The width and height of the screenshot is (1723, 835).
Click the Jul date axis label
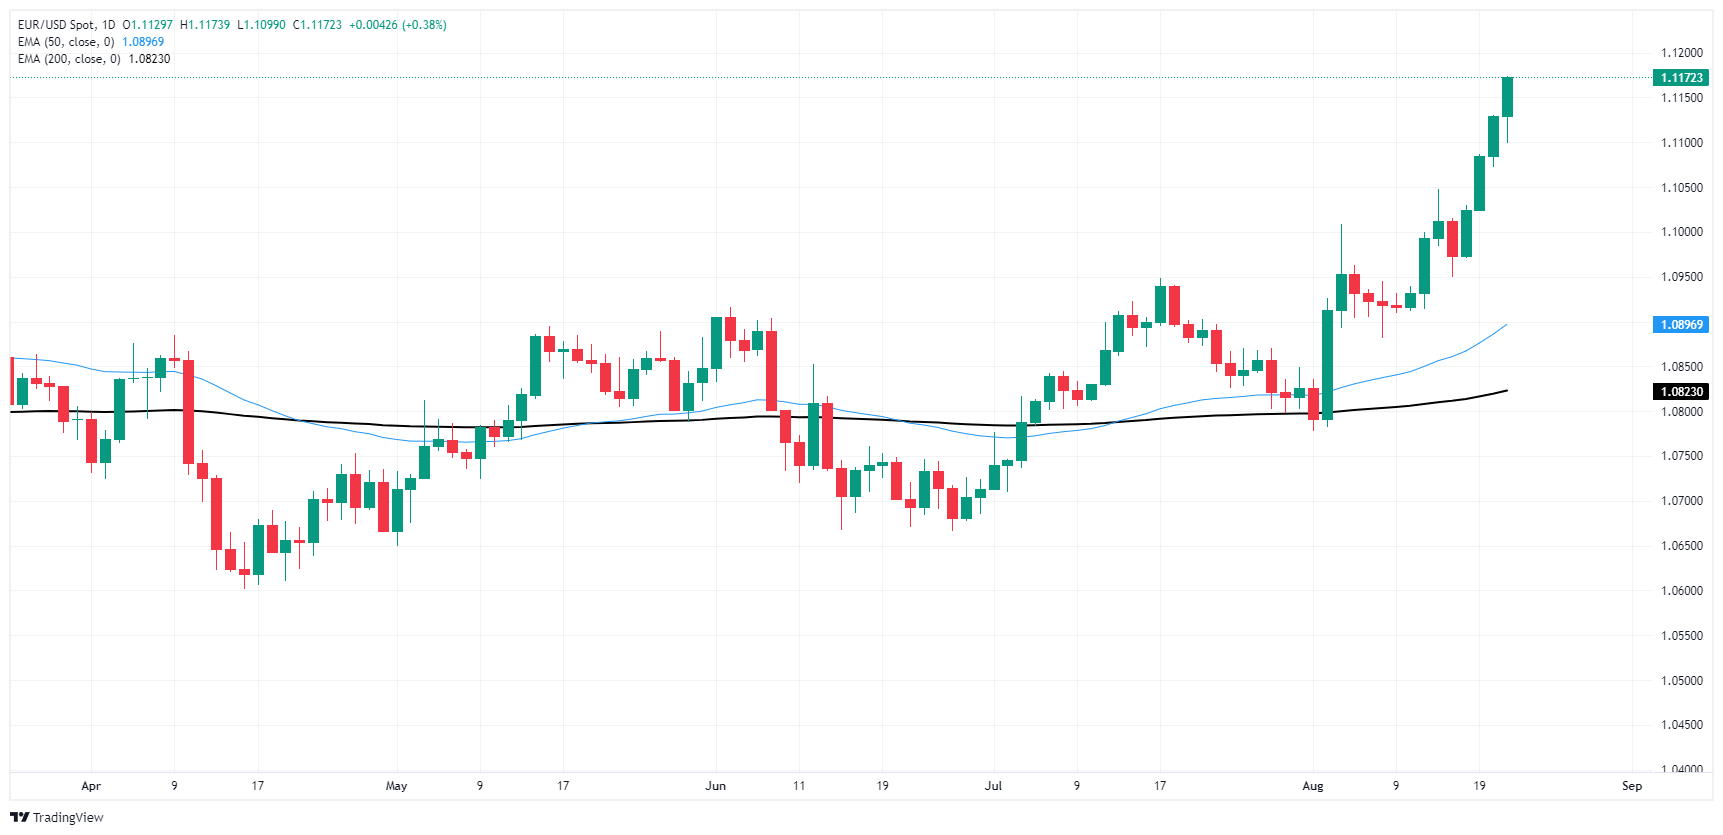(x=993, y=786)
